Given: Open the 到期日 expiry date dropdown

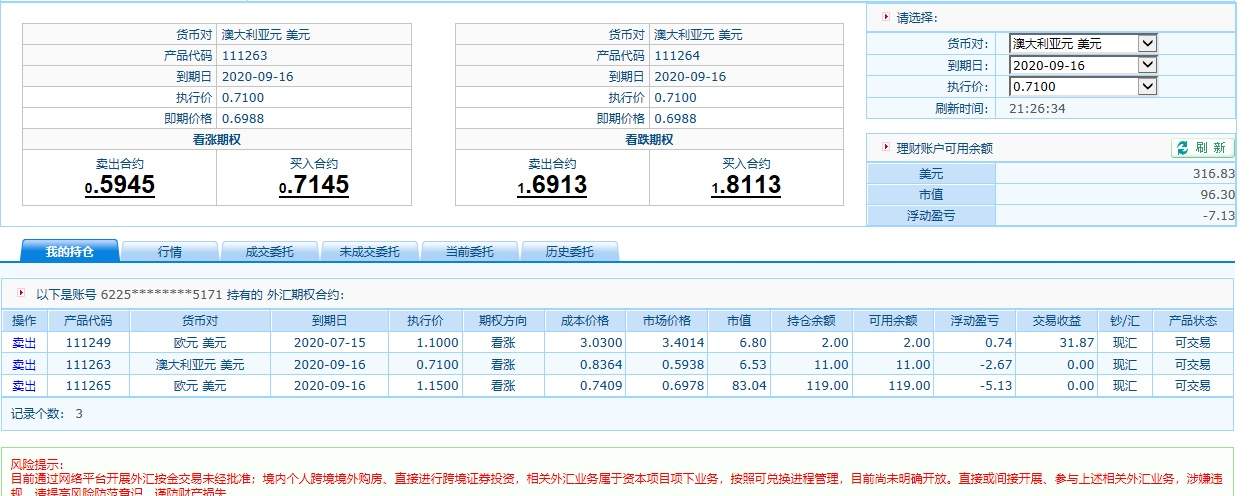Looking at the screenshot, I should click(x=1083, y=65).
